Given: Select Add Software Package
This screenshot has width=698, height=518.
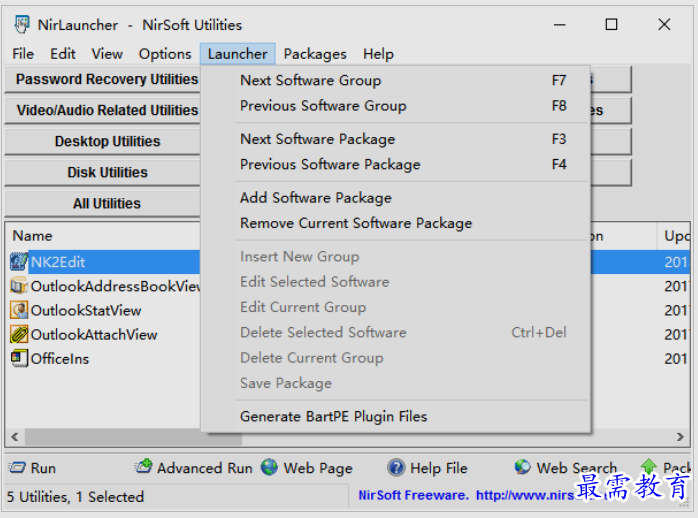Looking at the screenshot, I should pos(396,198).
